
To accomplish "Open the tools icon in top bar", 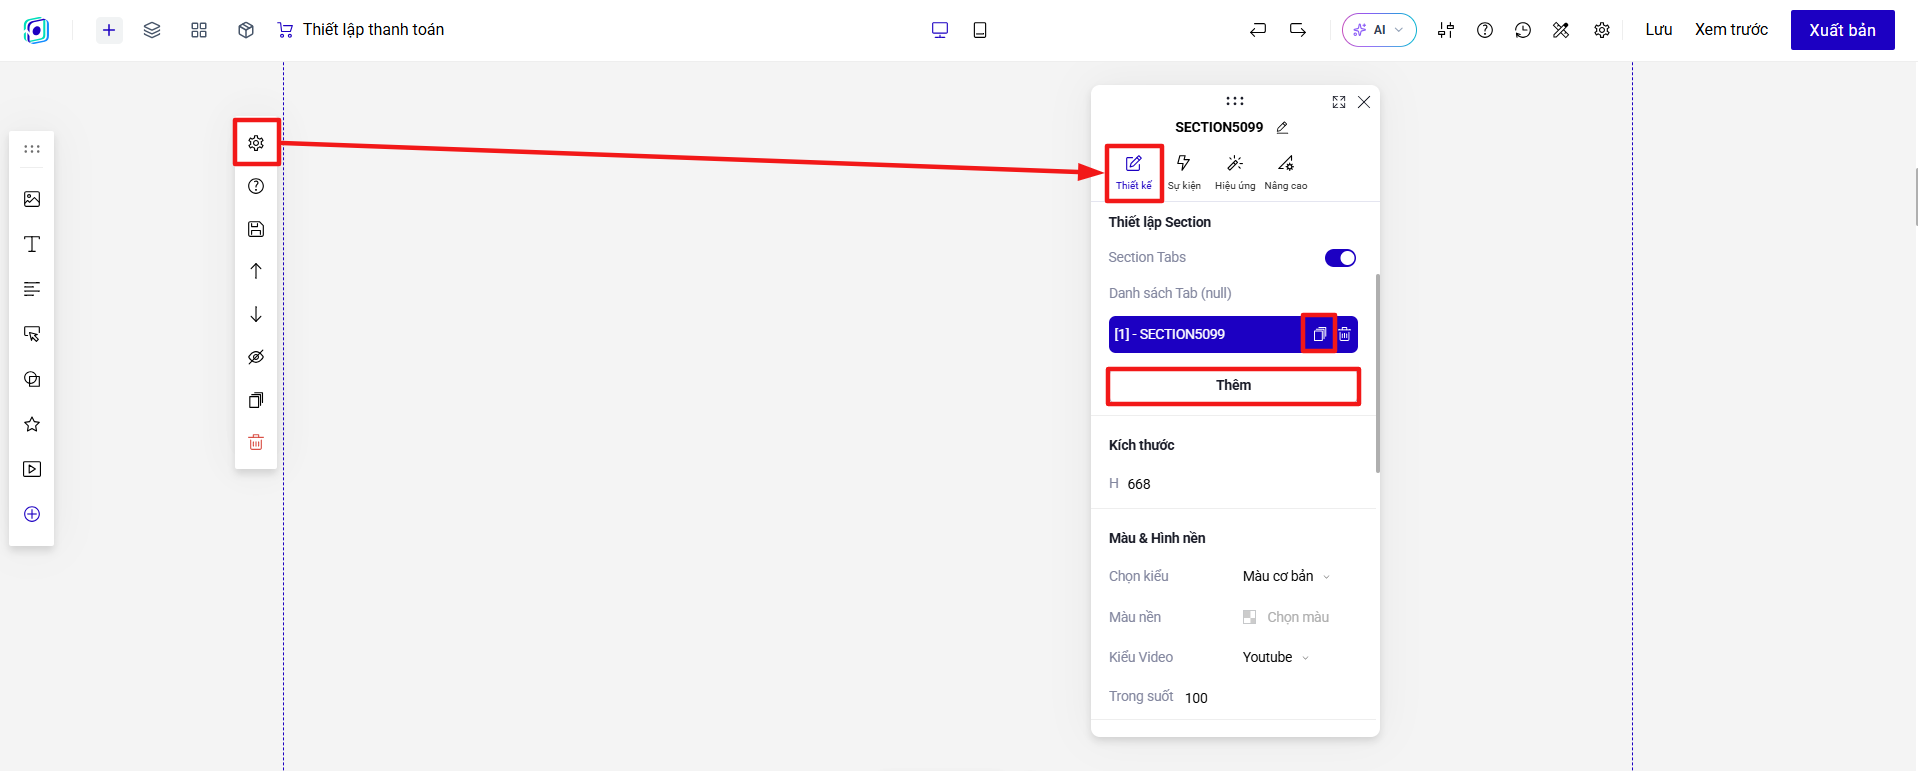I will tap(1561, 30).
